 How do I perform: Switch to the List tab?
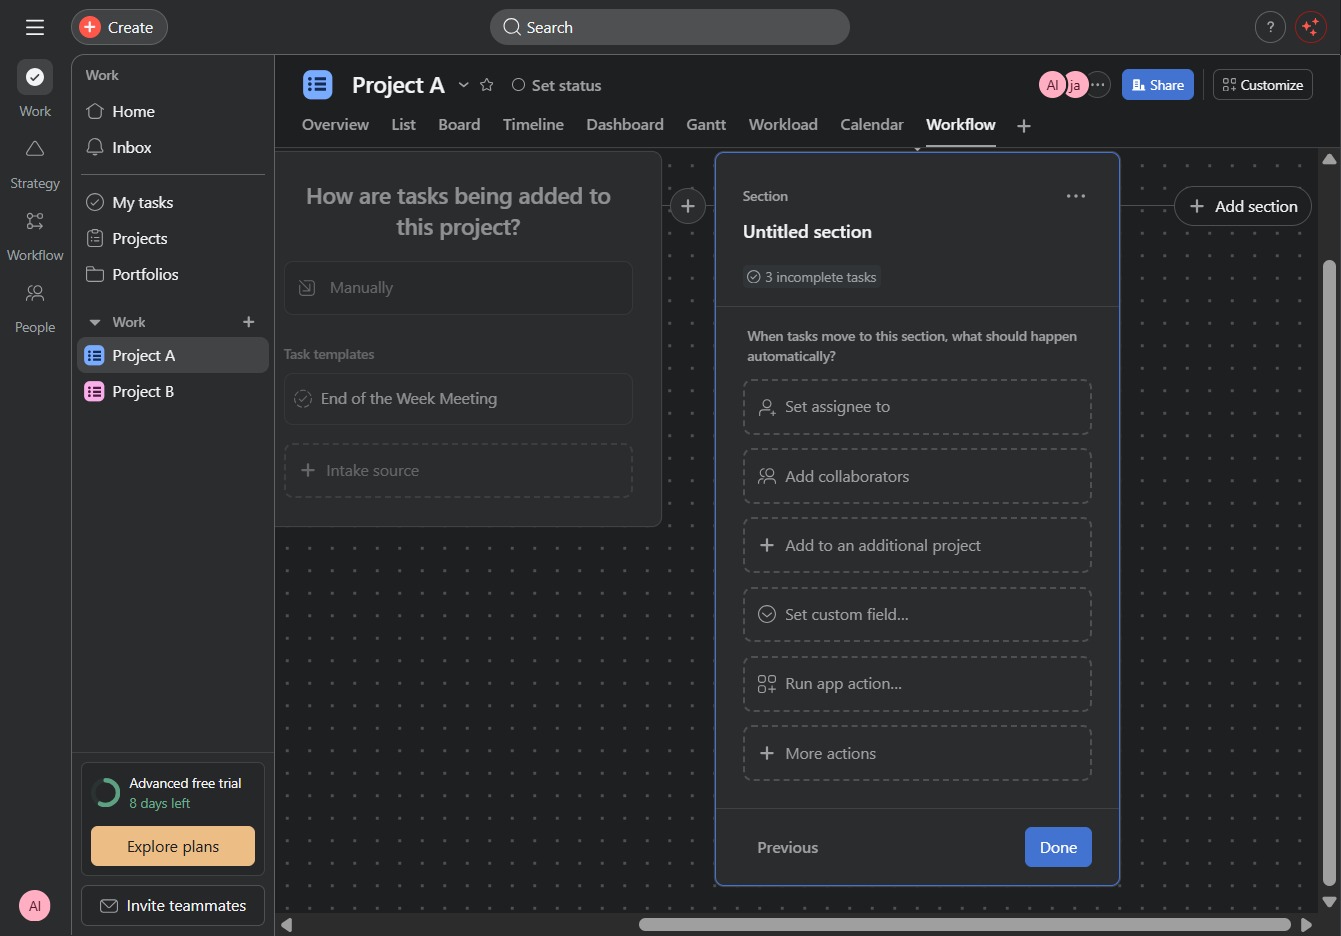pos(404,125)
